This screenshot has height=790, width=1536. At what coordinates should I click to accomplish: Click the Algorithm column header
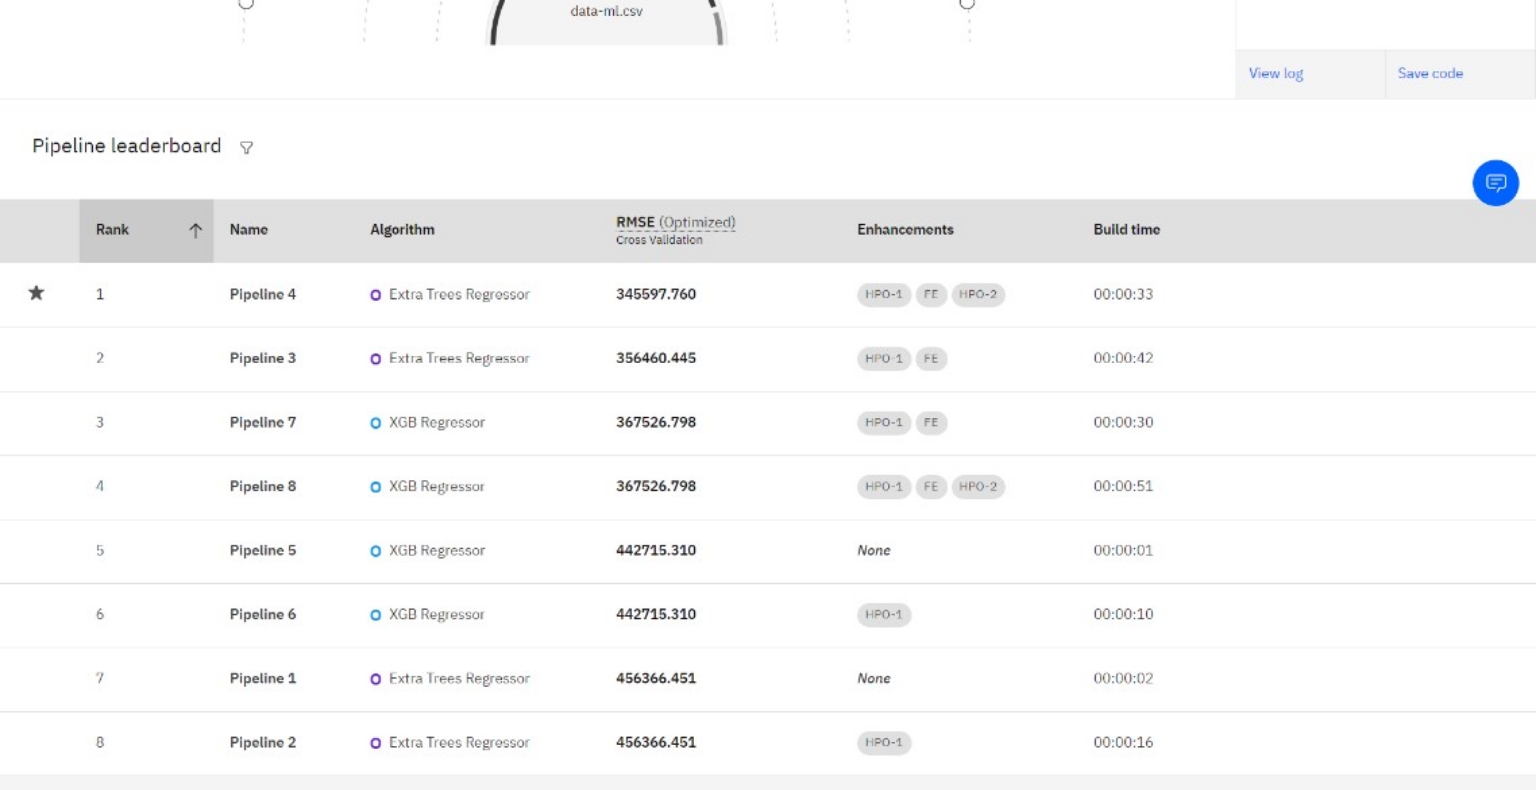402,230
